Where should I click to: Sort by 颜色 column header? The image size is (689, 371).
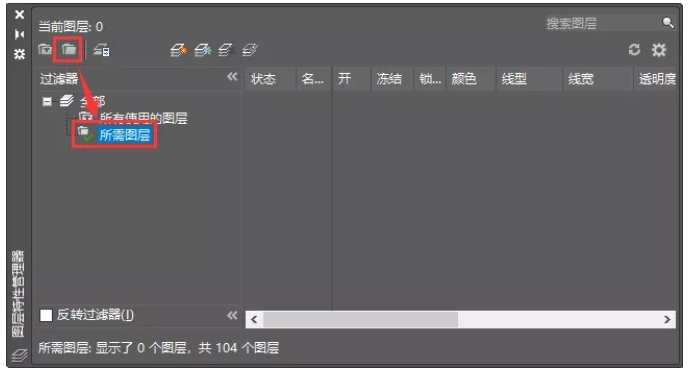pos(471,79)
